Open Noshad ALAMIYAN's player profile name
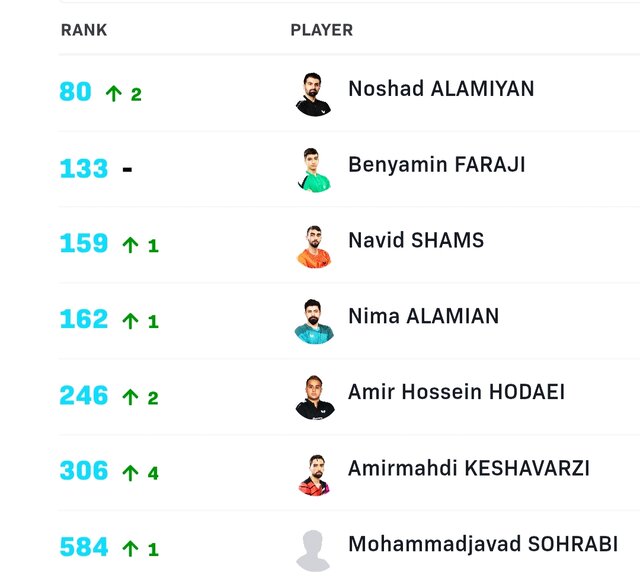The width and height of the screenshot is (640, 585). [x=441, y=89]
